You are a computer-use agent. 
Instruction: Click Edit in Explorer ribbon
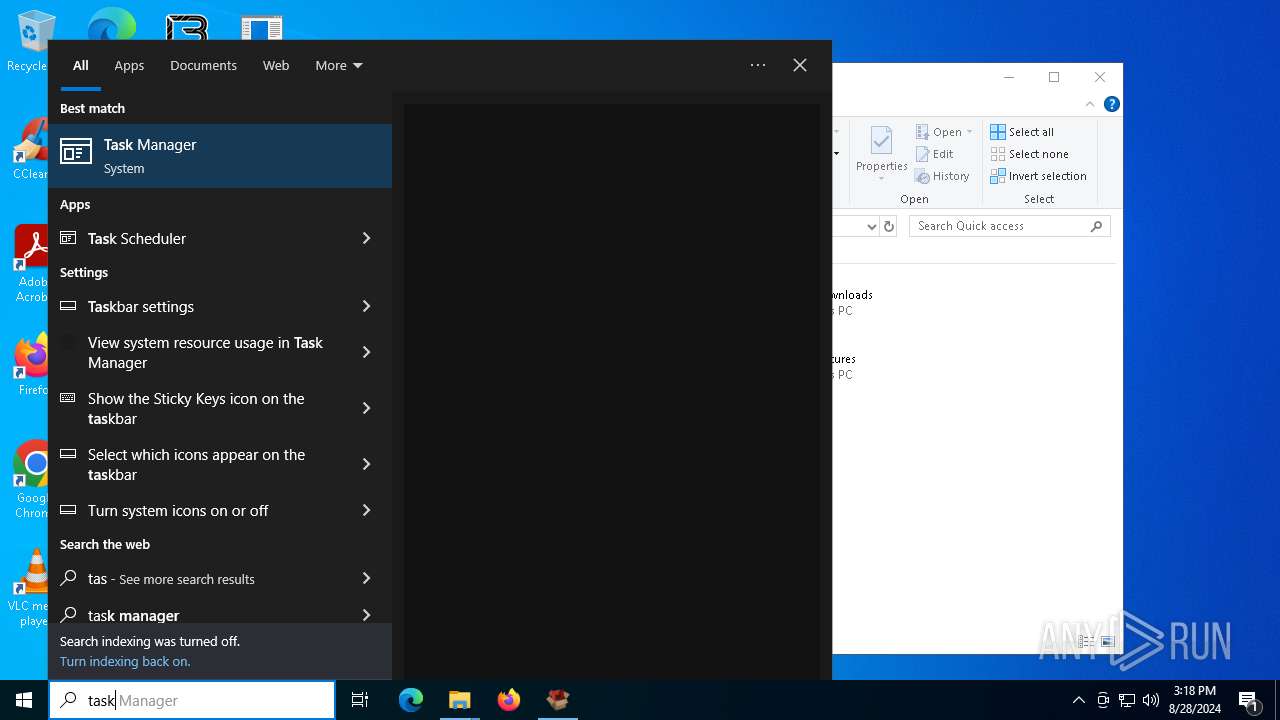pyautogui.click(x=934, y=154)
